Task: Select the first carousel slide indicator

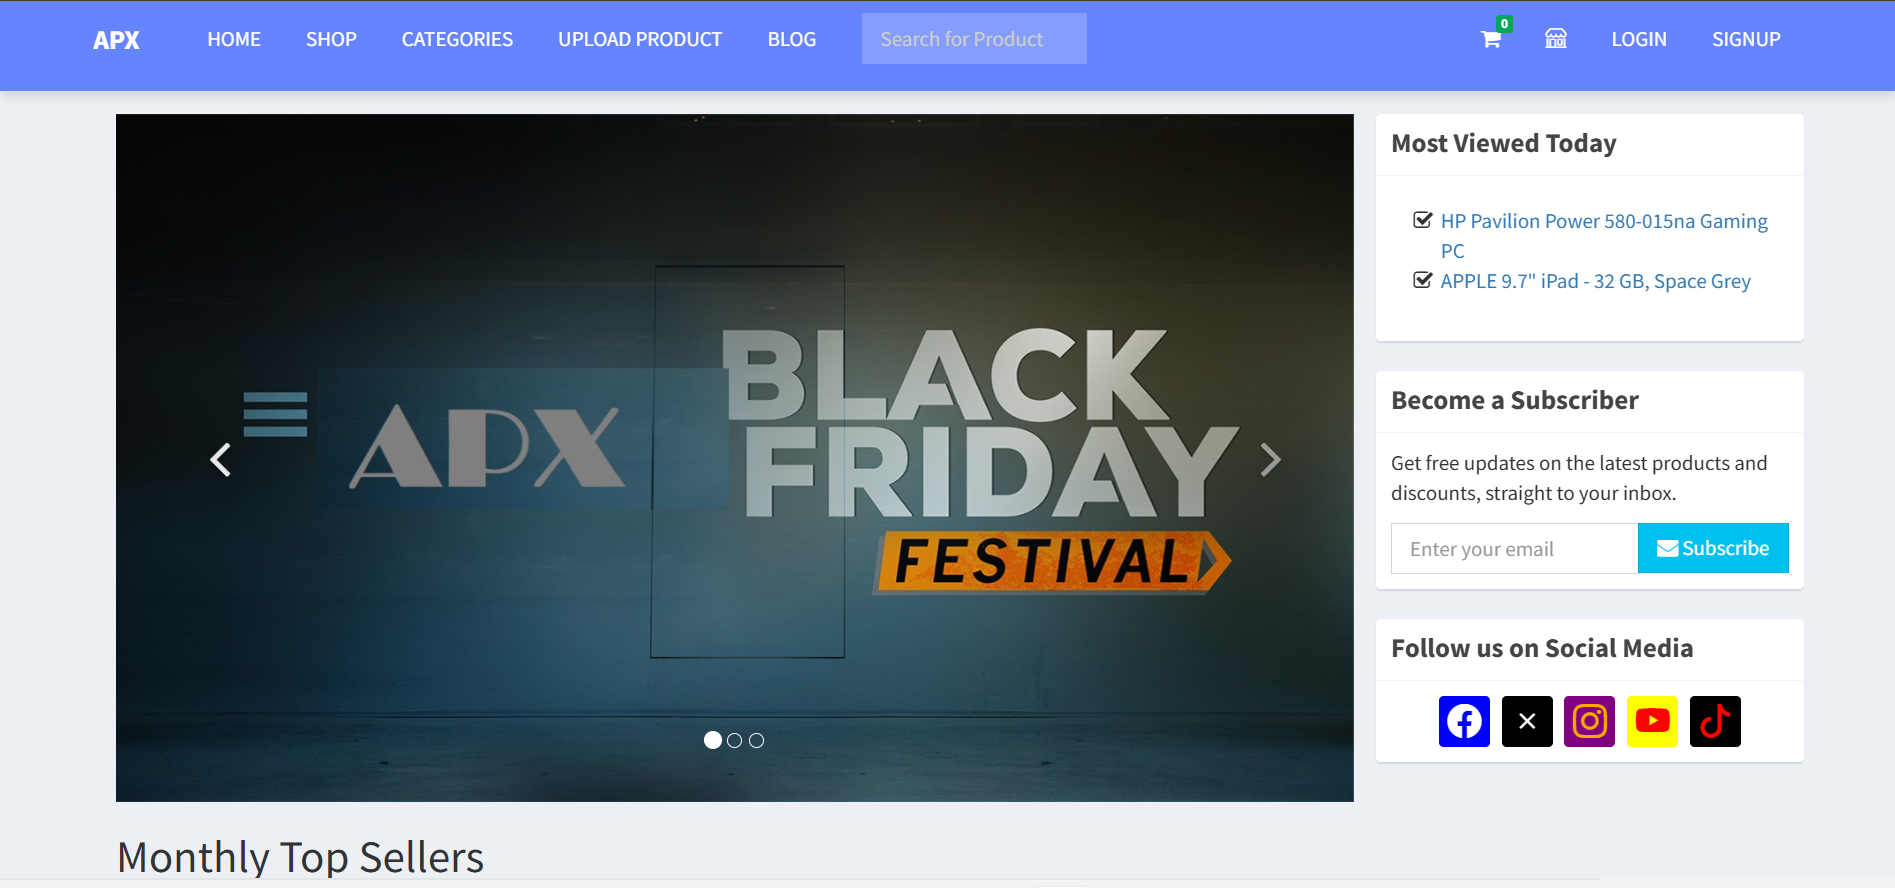Action: [713, 740]
